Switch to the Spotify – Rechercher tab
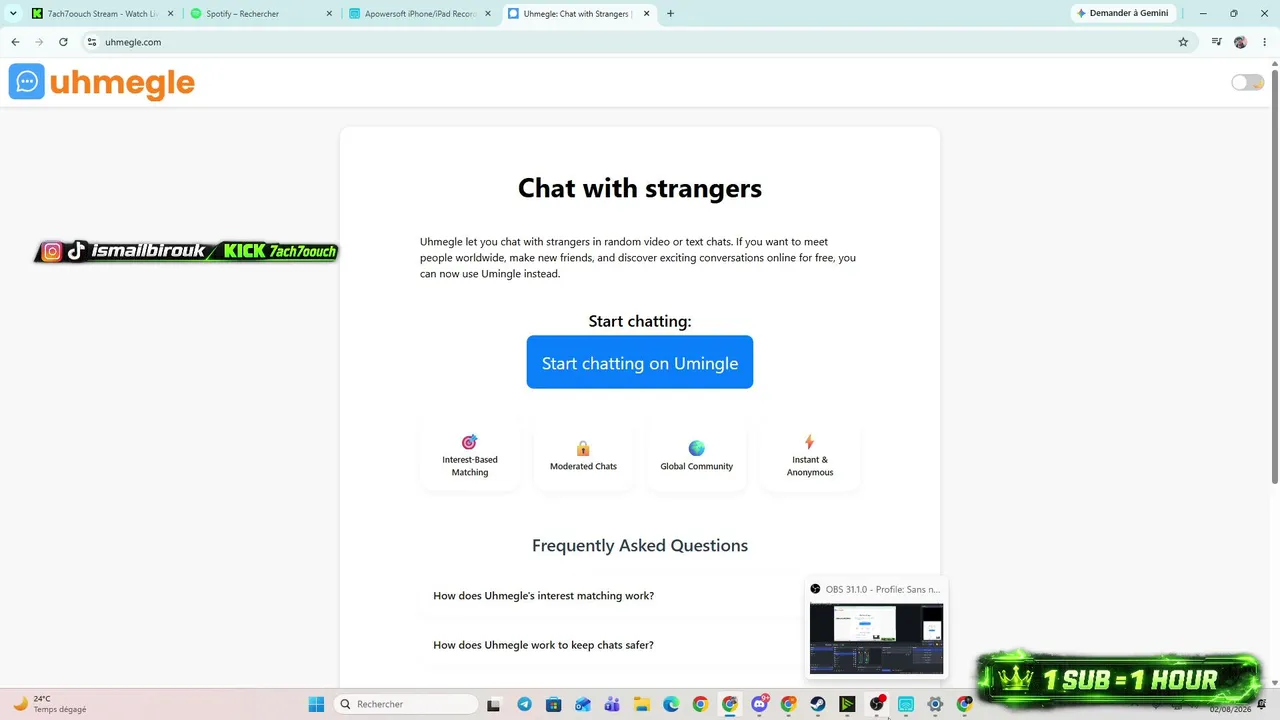The image size is (1280, 720). [259, 14]
